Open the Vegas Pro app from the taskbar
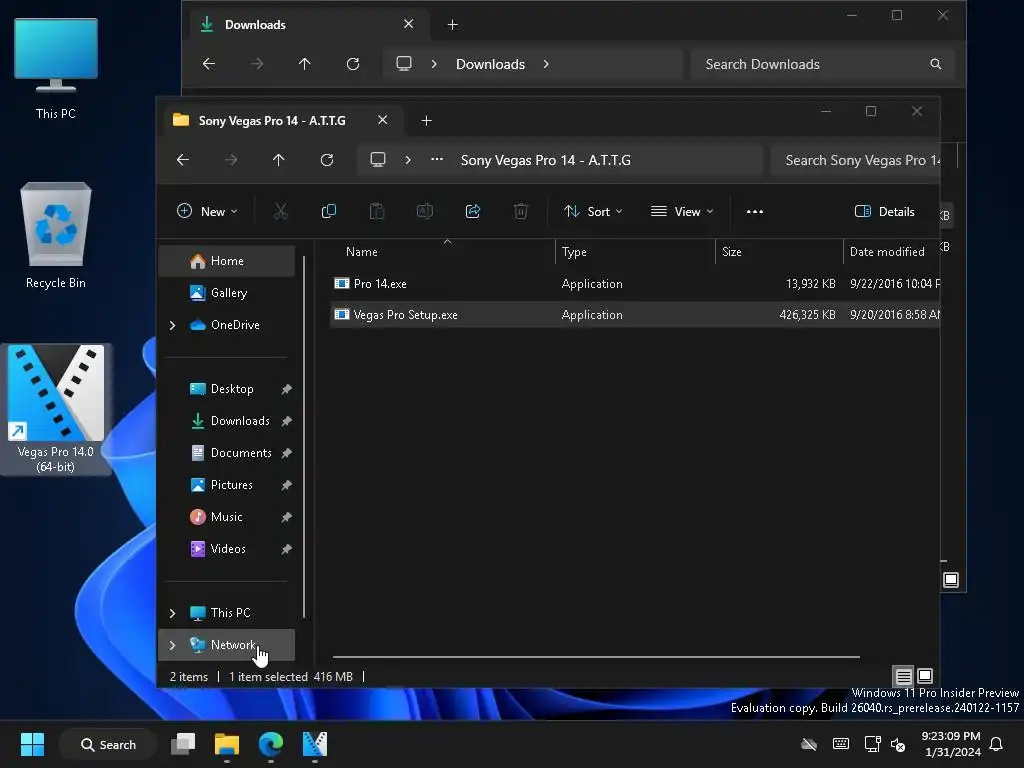 [315, 744]
